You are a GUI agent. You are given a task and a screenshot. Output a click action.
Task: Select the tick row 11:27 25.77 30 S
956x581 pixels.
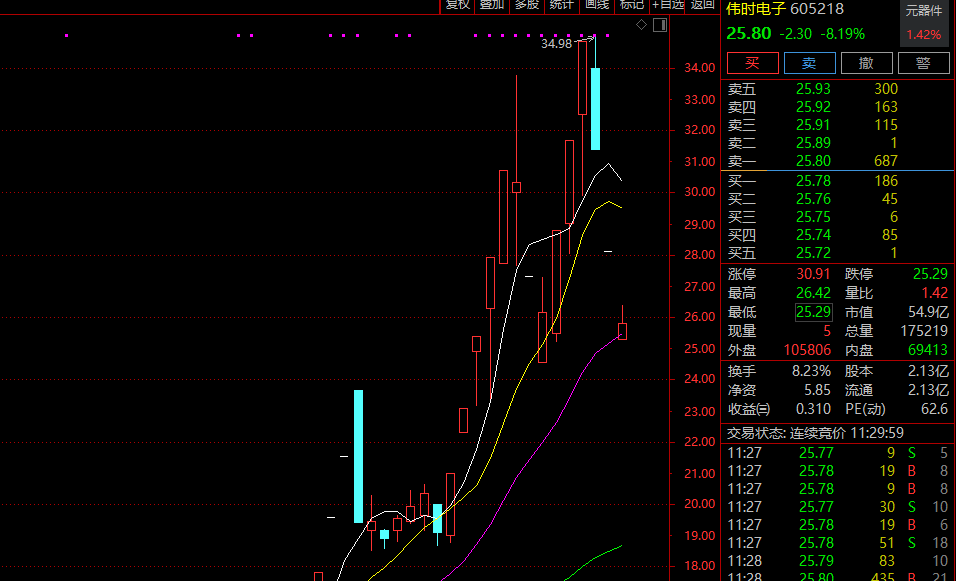(x=838, y=507)
